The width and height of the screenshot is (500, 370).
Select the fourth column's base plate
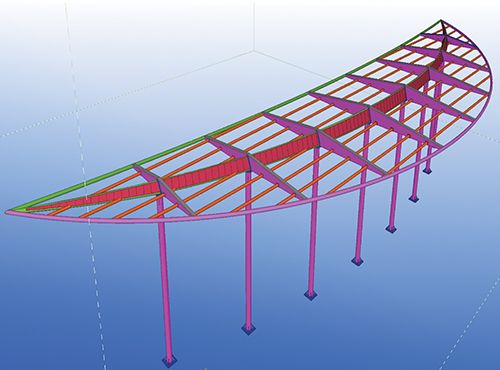358,261
